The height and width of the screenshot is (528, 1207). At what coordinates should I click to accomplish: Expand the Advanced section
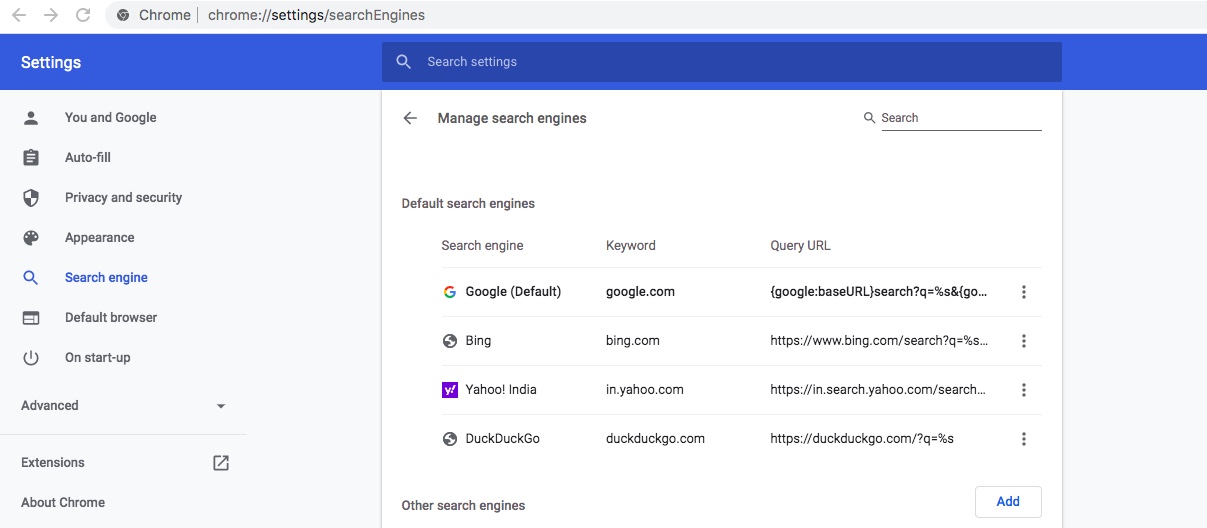point(123,405)
